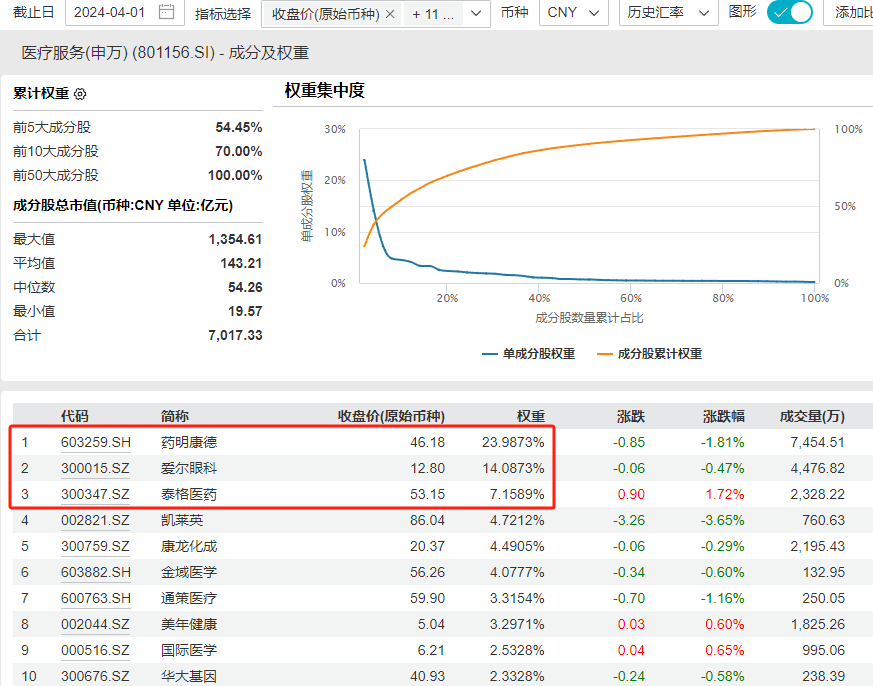
Task: Turn off the 图形 toggle switch
Action: pos(790,14)
